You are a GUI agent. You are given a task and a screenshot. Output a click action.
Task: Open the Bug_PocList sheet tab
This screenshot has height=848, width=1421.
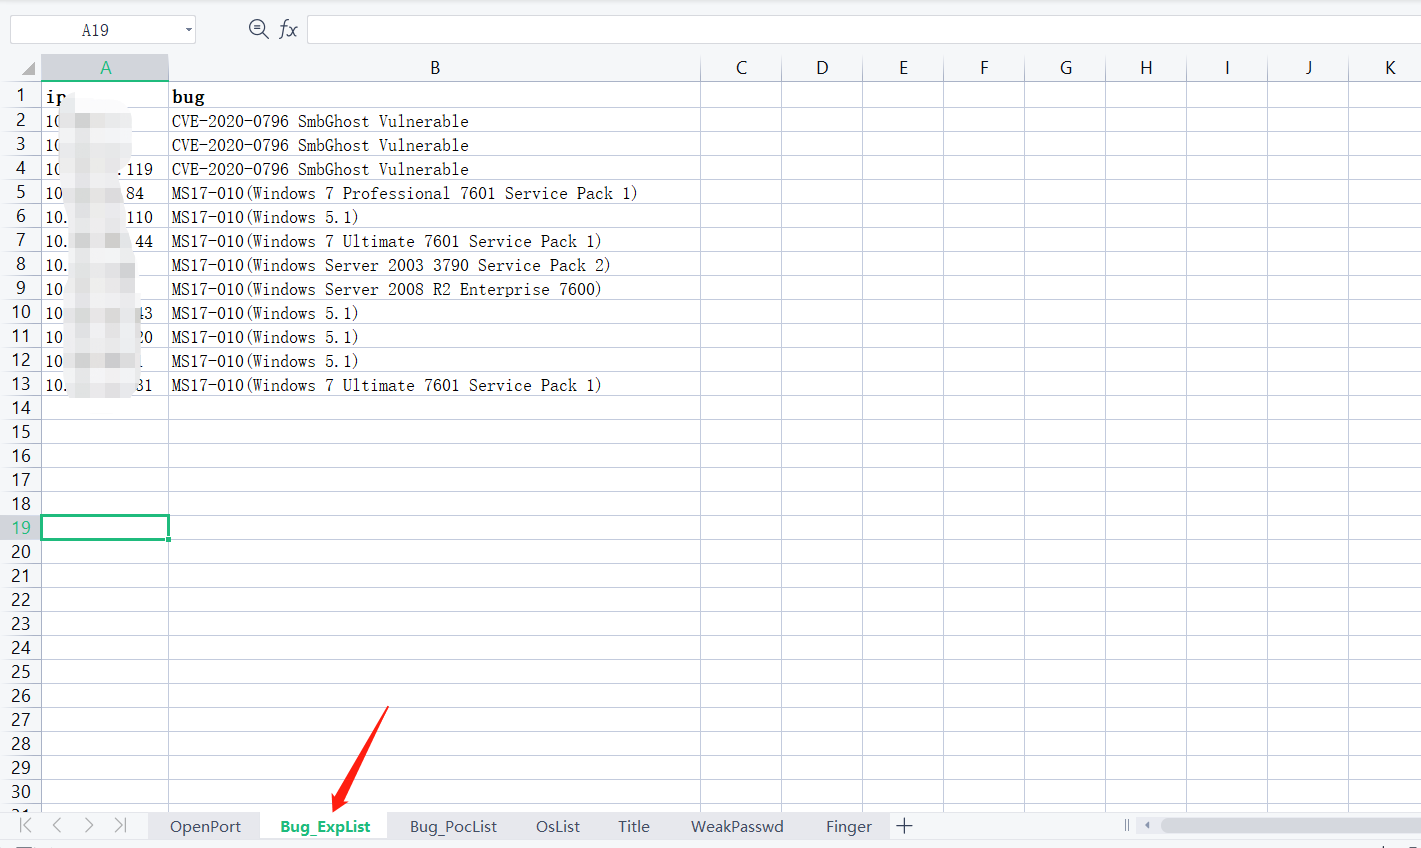453,826
